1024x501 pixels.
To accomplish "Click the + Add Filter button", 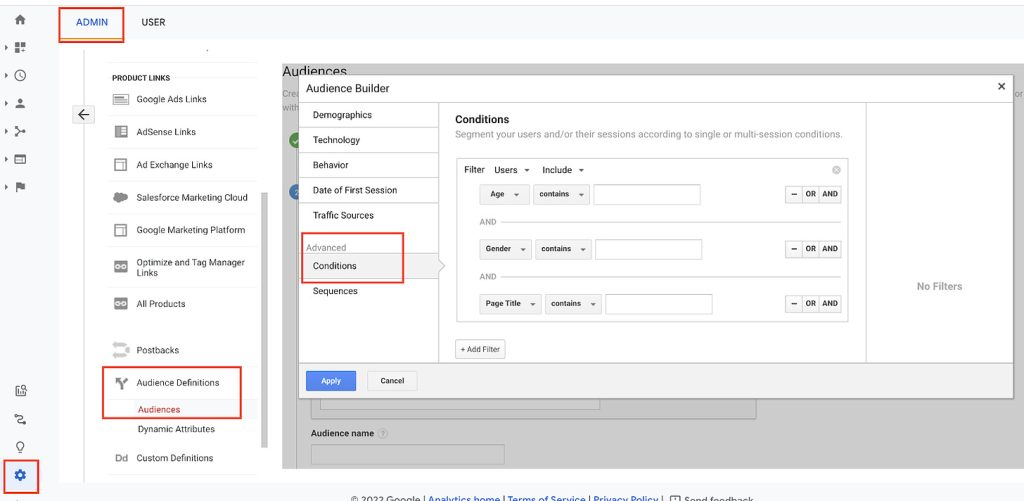I will (x=481, y=349).
